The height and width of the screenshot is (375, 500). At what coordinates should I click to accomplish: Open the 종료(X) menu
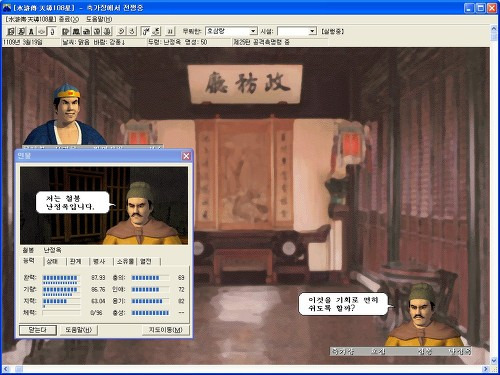click(69, 19)
